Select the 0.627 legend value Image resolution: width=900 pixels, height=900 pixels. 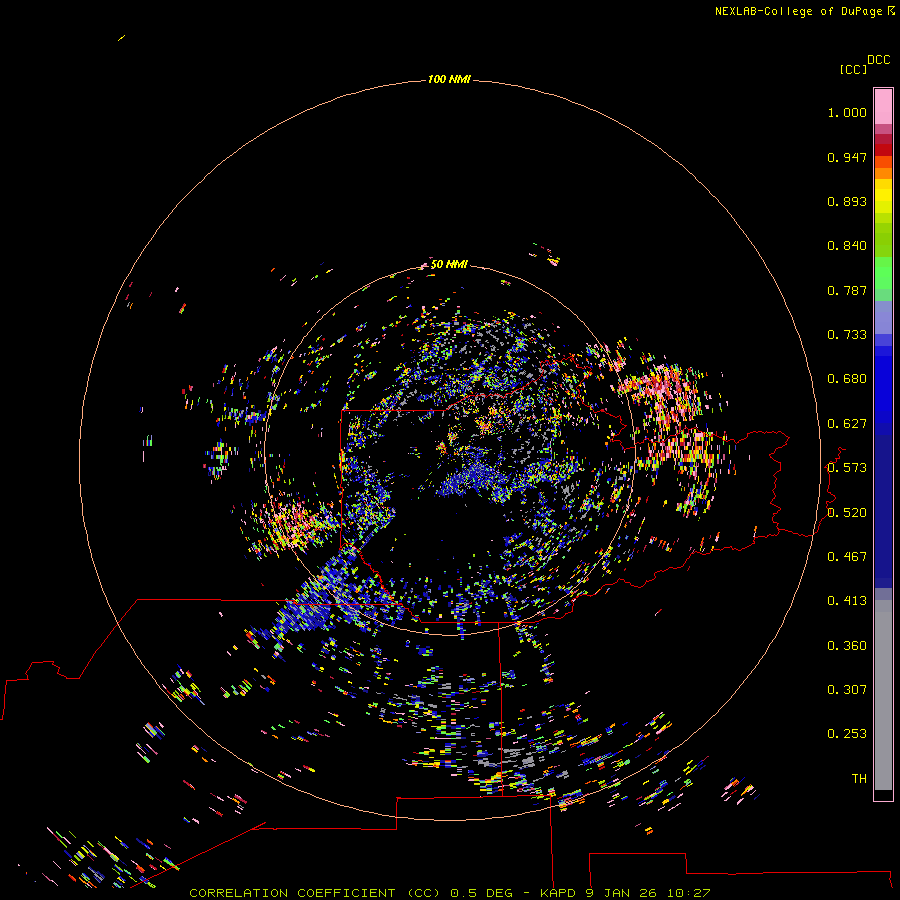[847, 424]
